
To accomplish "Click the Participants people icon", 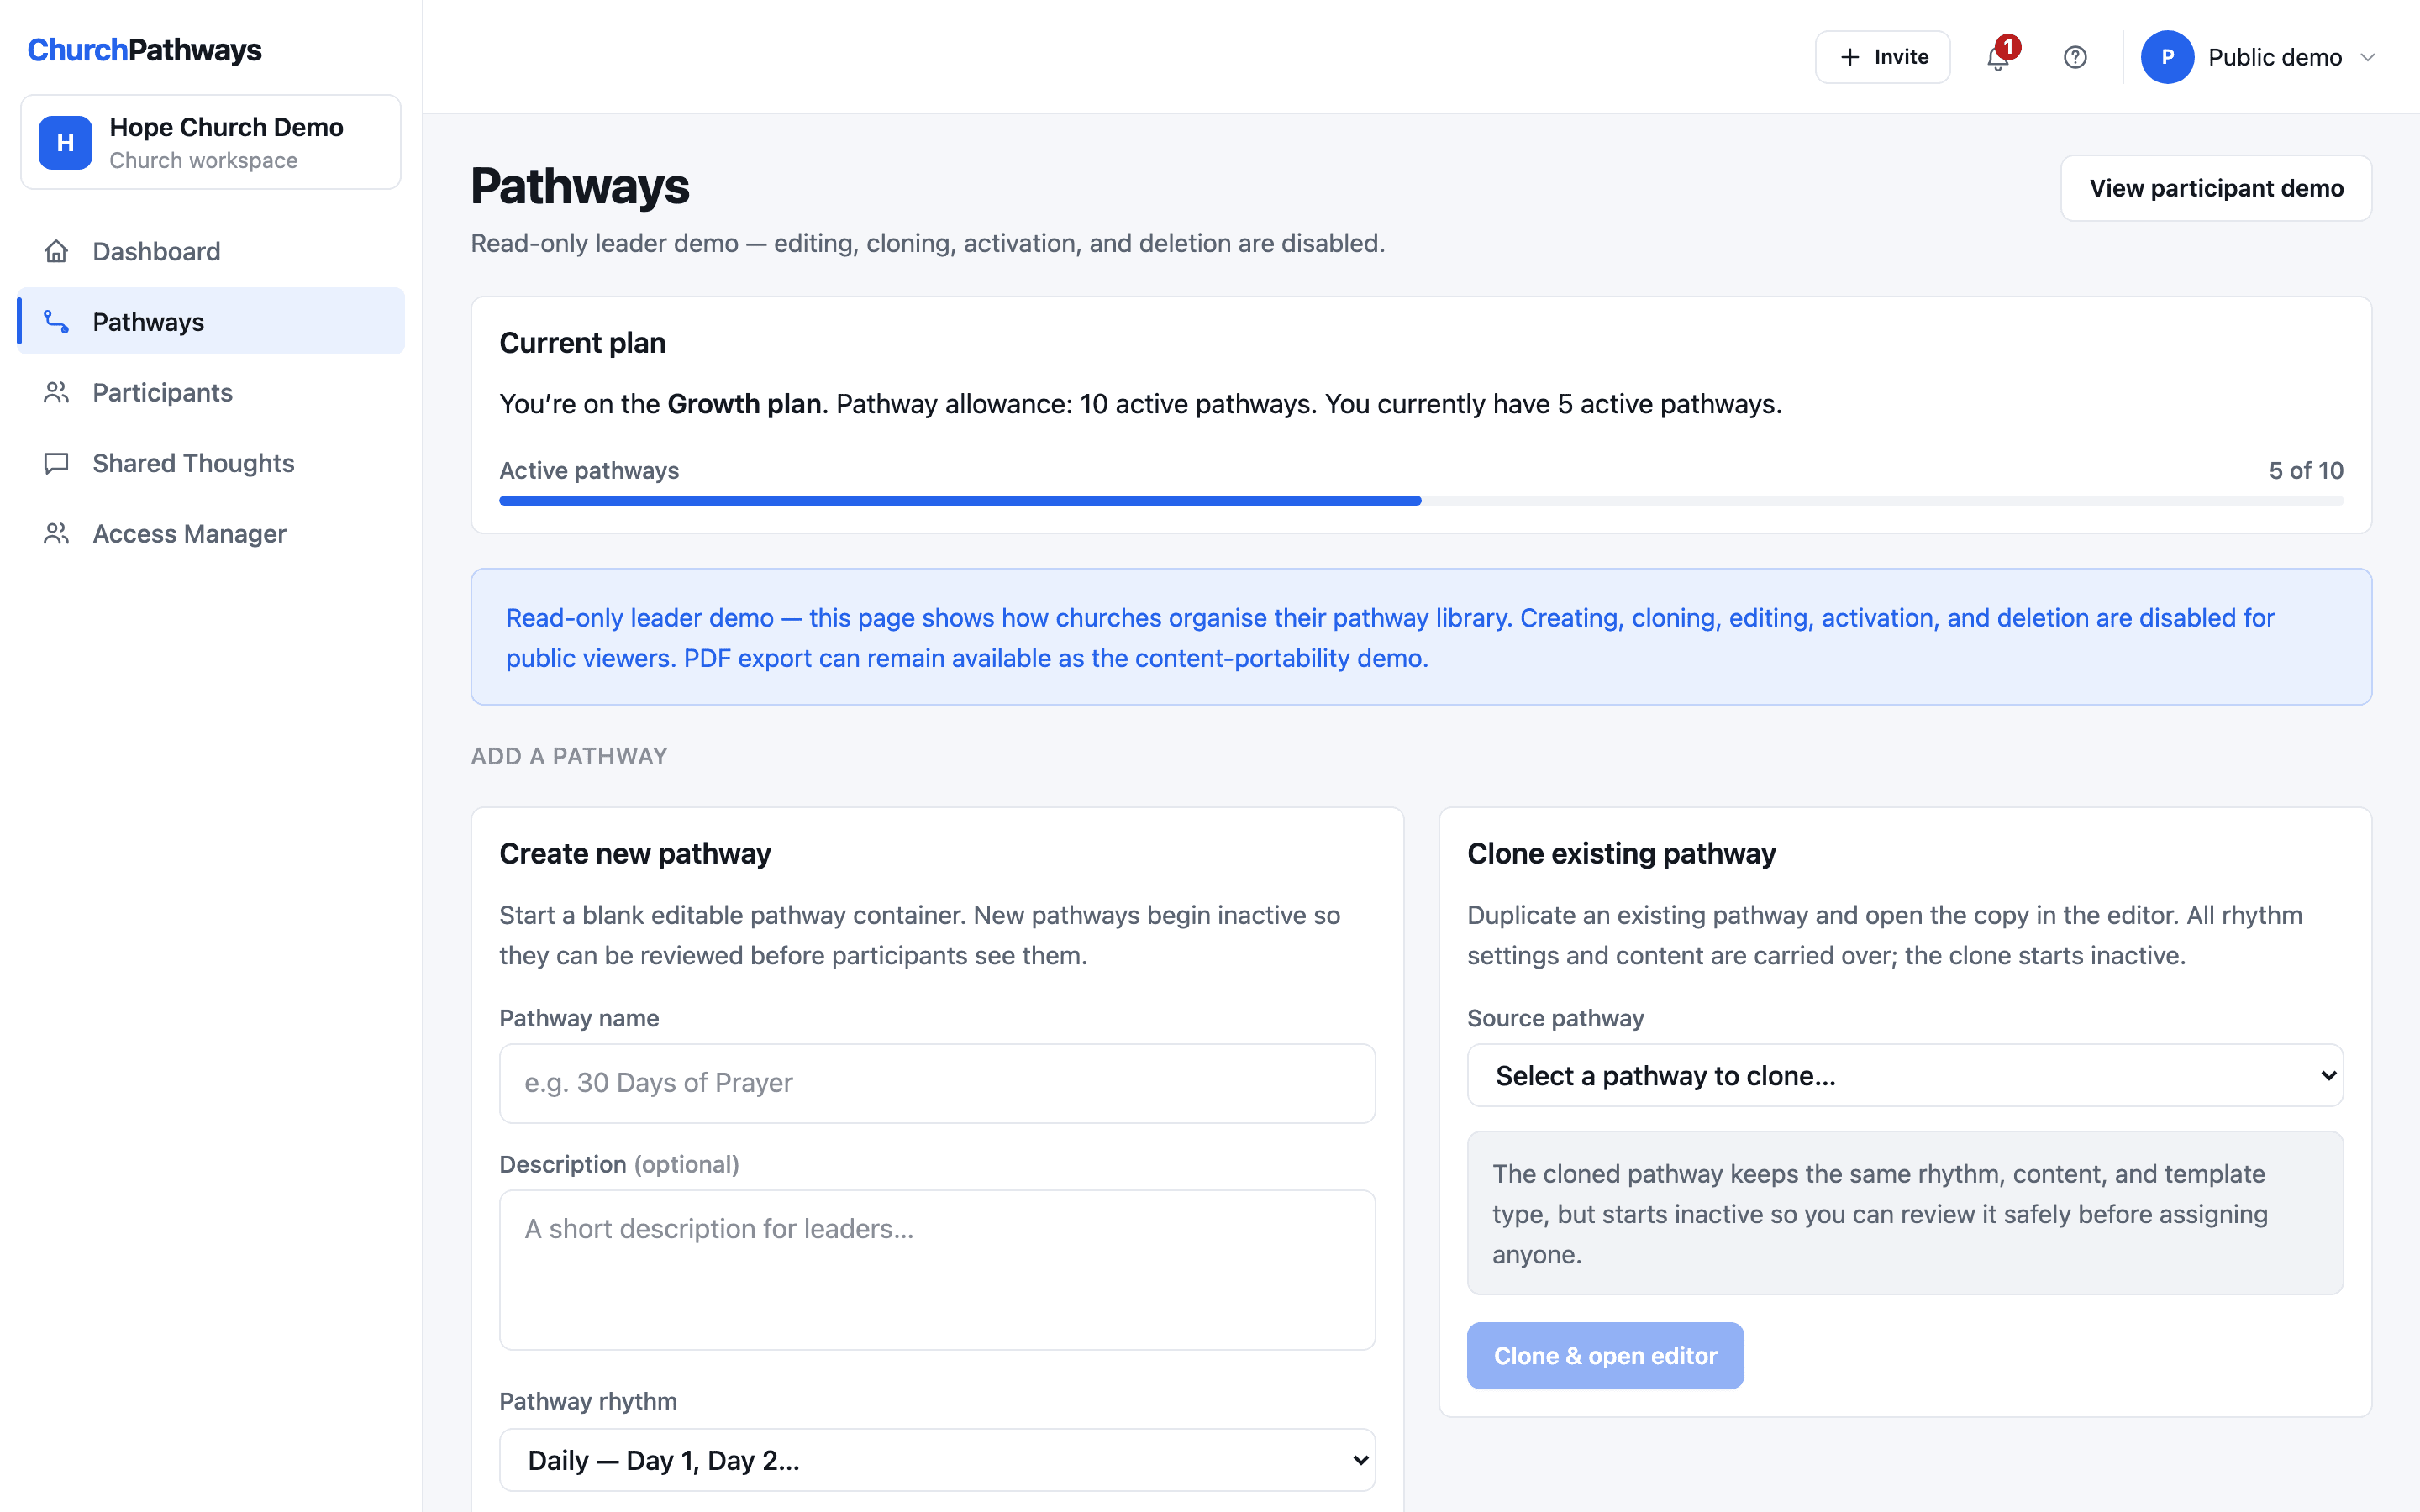I will [56, 392].
